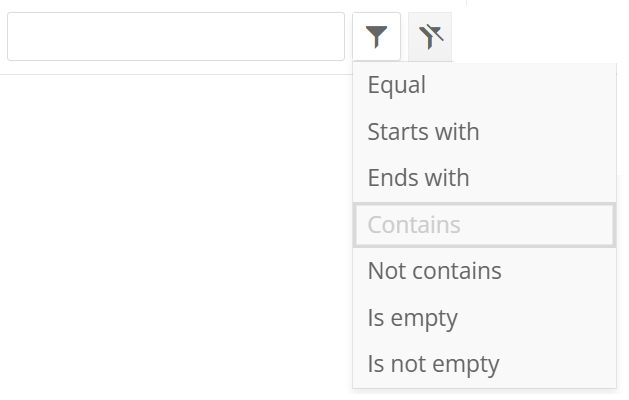The width and height of the screenshot is (629, 400).
Task: Focus the empty filter value field
Action: point(176,37)
